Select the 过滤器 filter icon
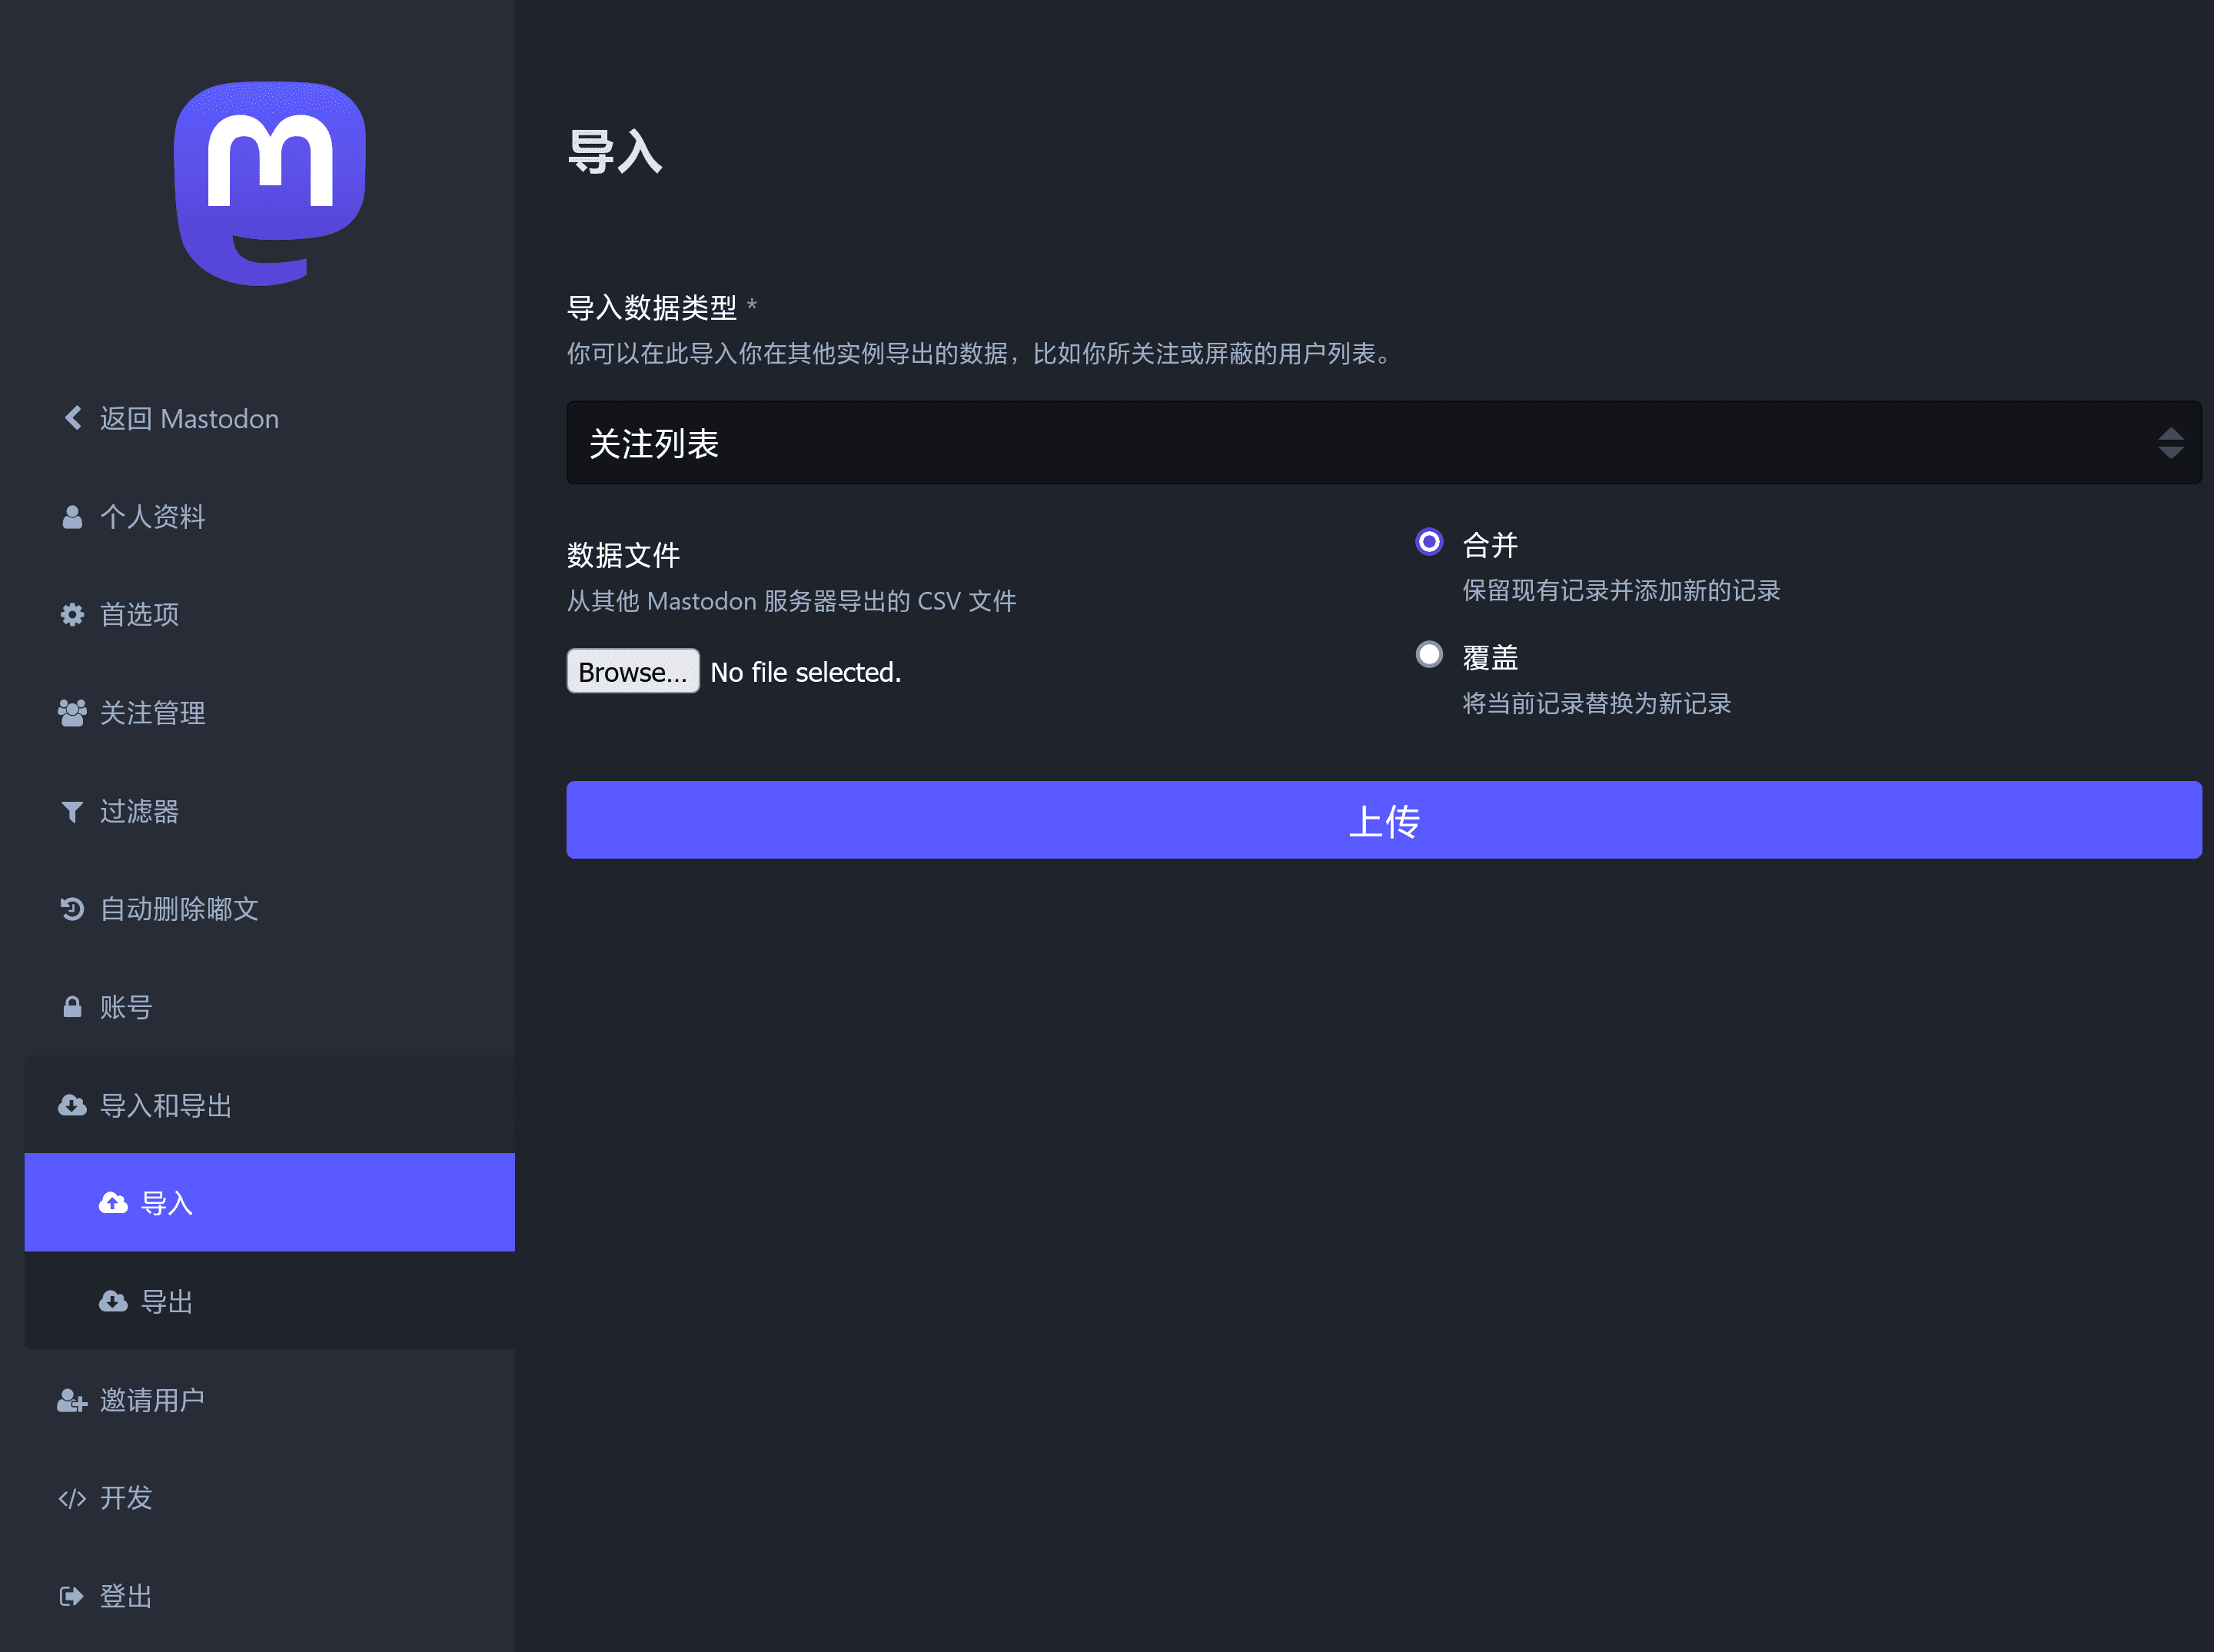Viewport: 2214px width, 1652px height. pyautogui.click(x=72, y=811)
